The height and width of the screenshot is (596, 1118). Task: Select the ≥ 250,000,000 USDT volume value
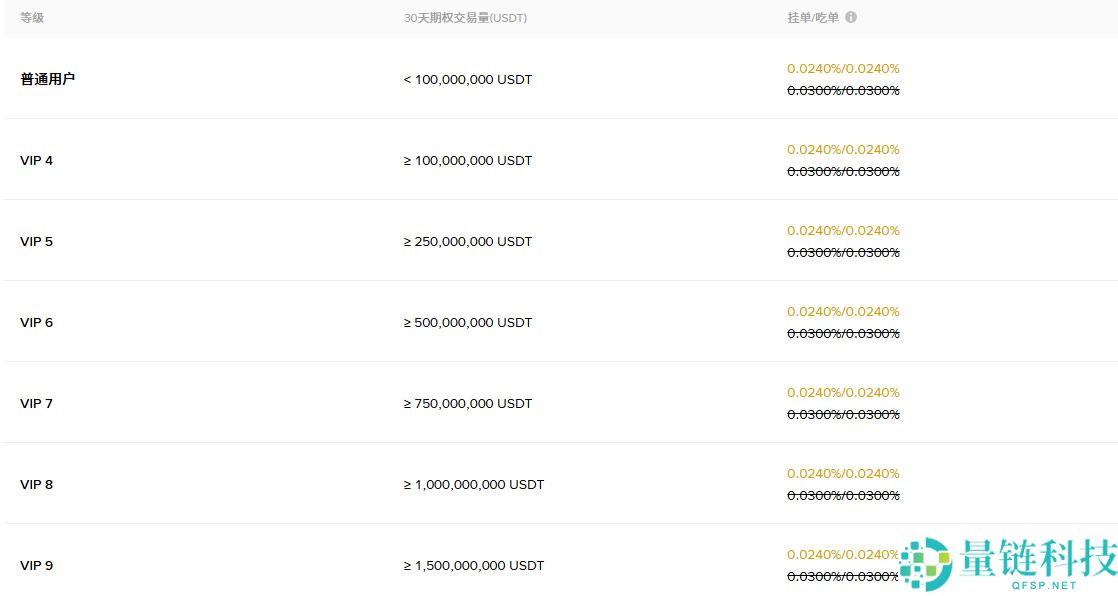click(467, 241)
